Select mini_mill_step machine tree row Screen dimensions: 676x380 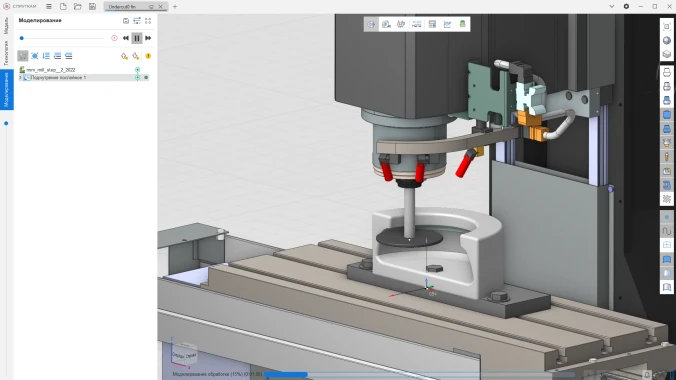(x=84, y=69)
